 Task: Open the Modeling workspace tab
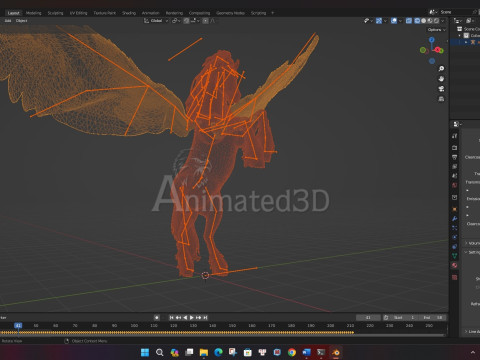click(33, 13)
